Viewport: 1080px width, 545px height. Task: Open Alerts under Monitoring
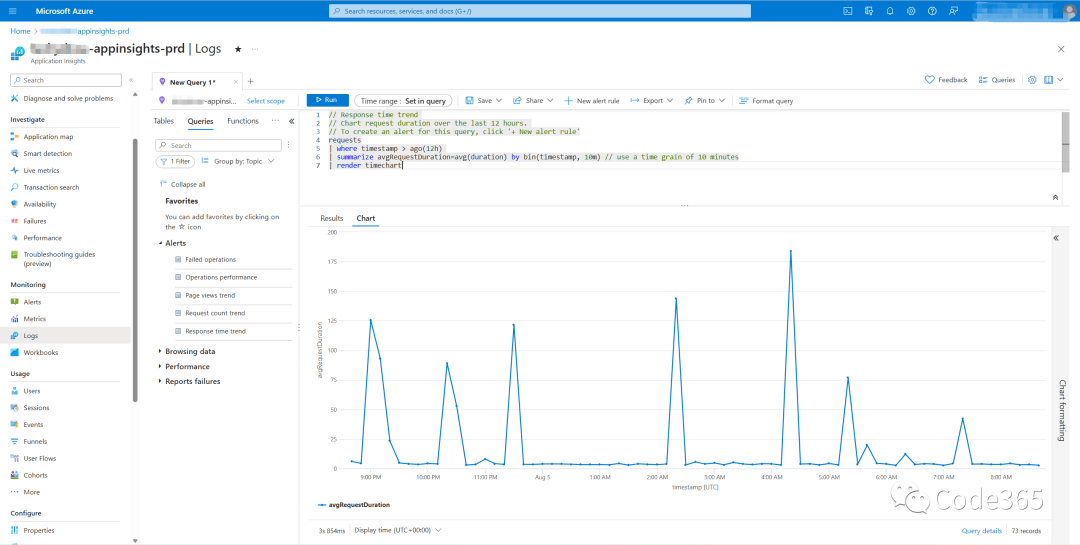[x=32, y=302]
